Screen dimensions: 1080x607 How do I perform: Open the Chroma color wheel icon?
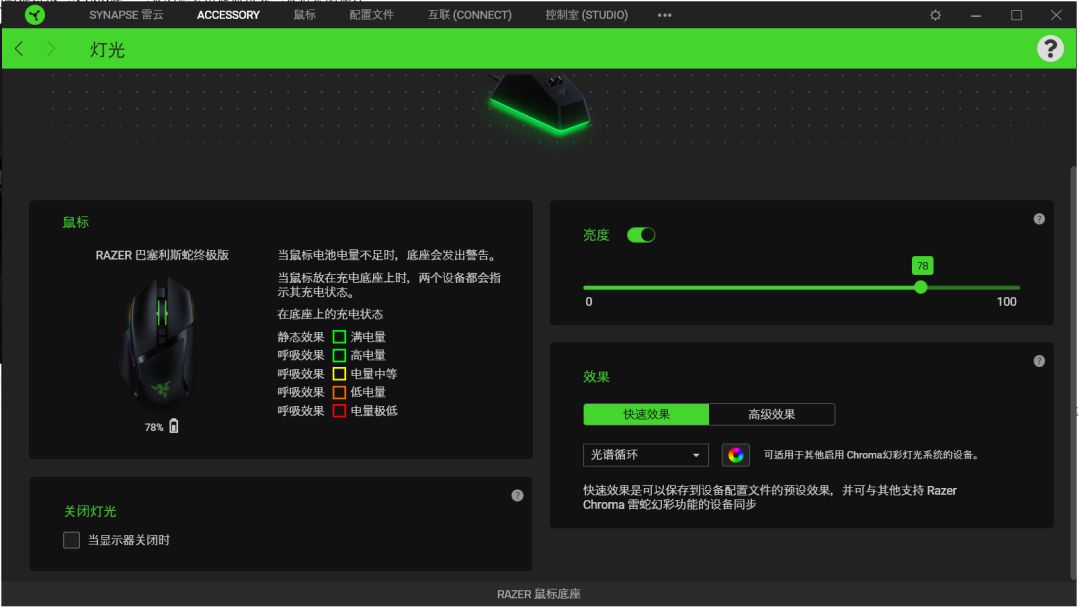[x=735, y=455]
